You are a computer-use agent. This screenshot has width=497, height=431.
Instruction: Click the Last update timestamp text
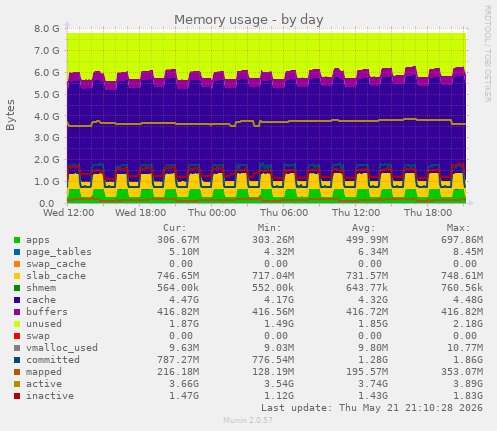tap(372, 408)
